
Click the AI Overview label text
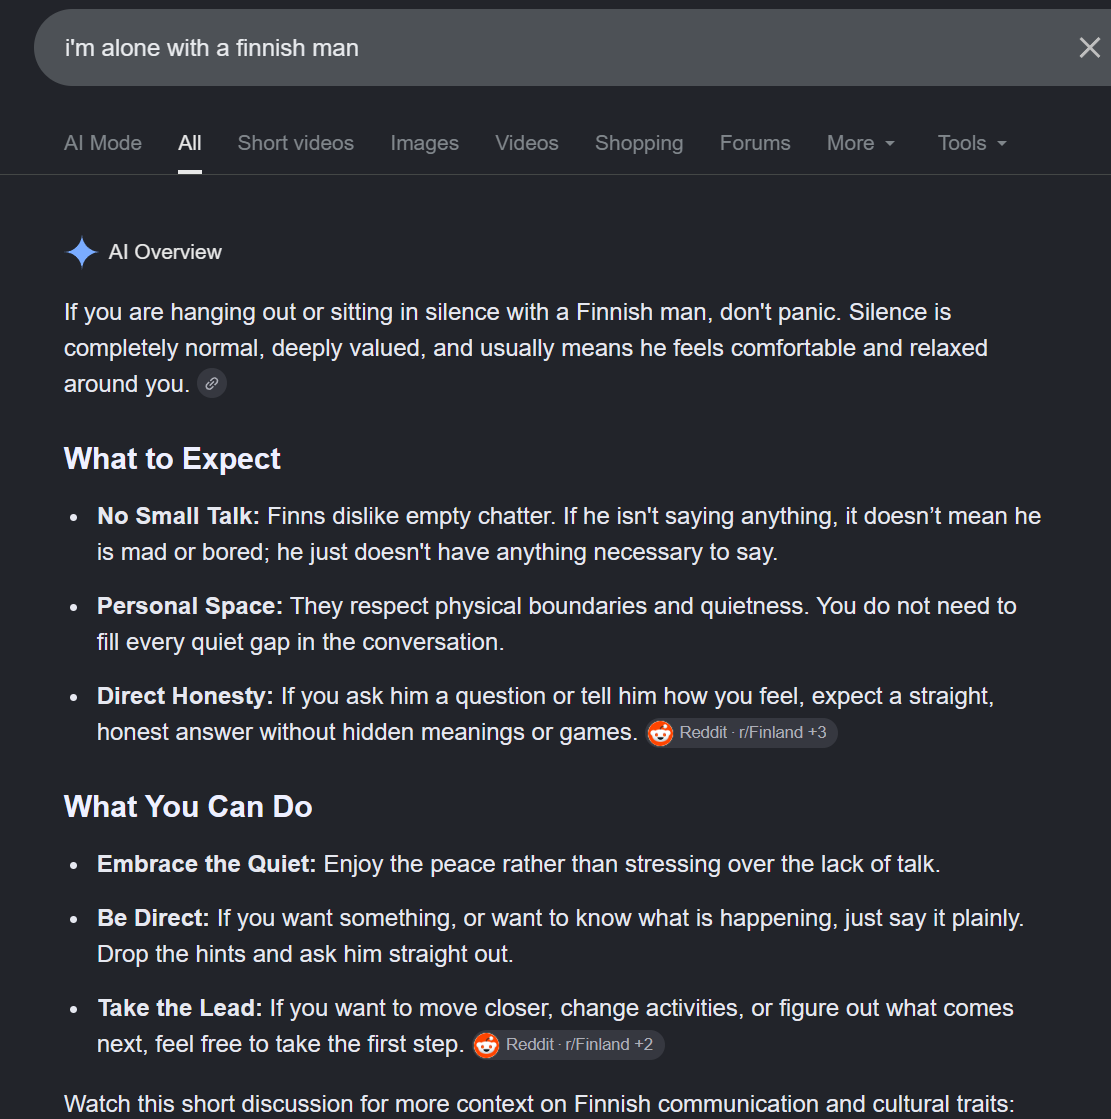click(165, 252)
